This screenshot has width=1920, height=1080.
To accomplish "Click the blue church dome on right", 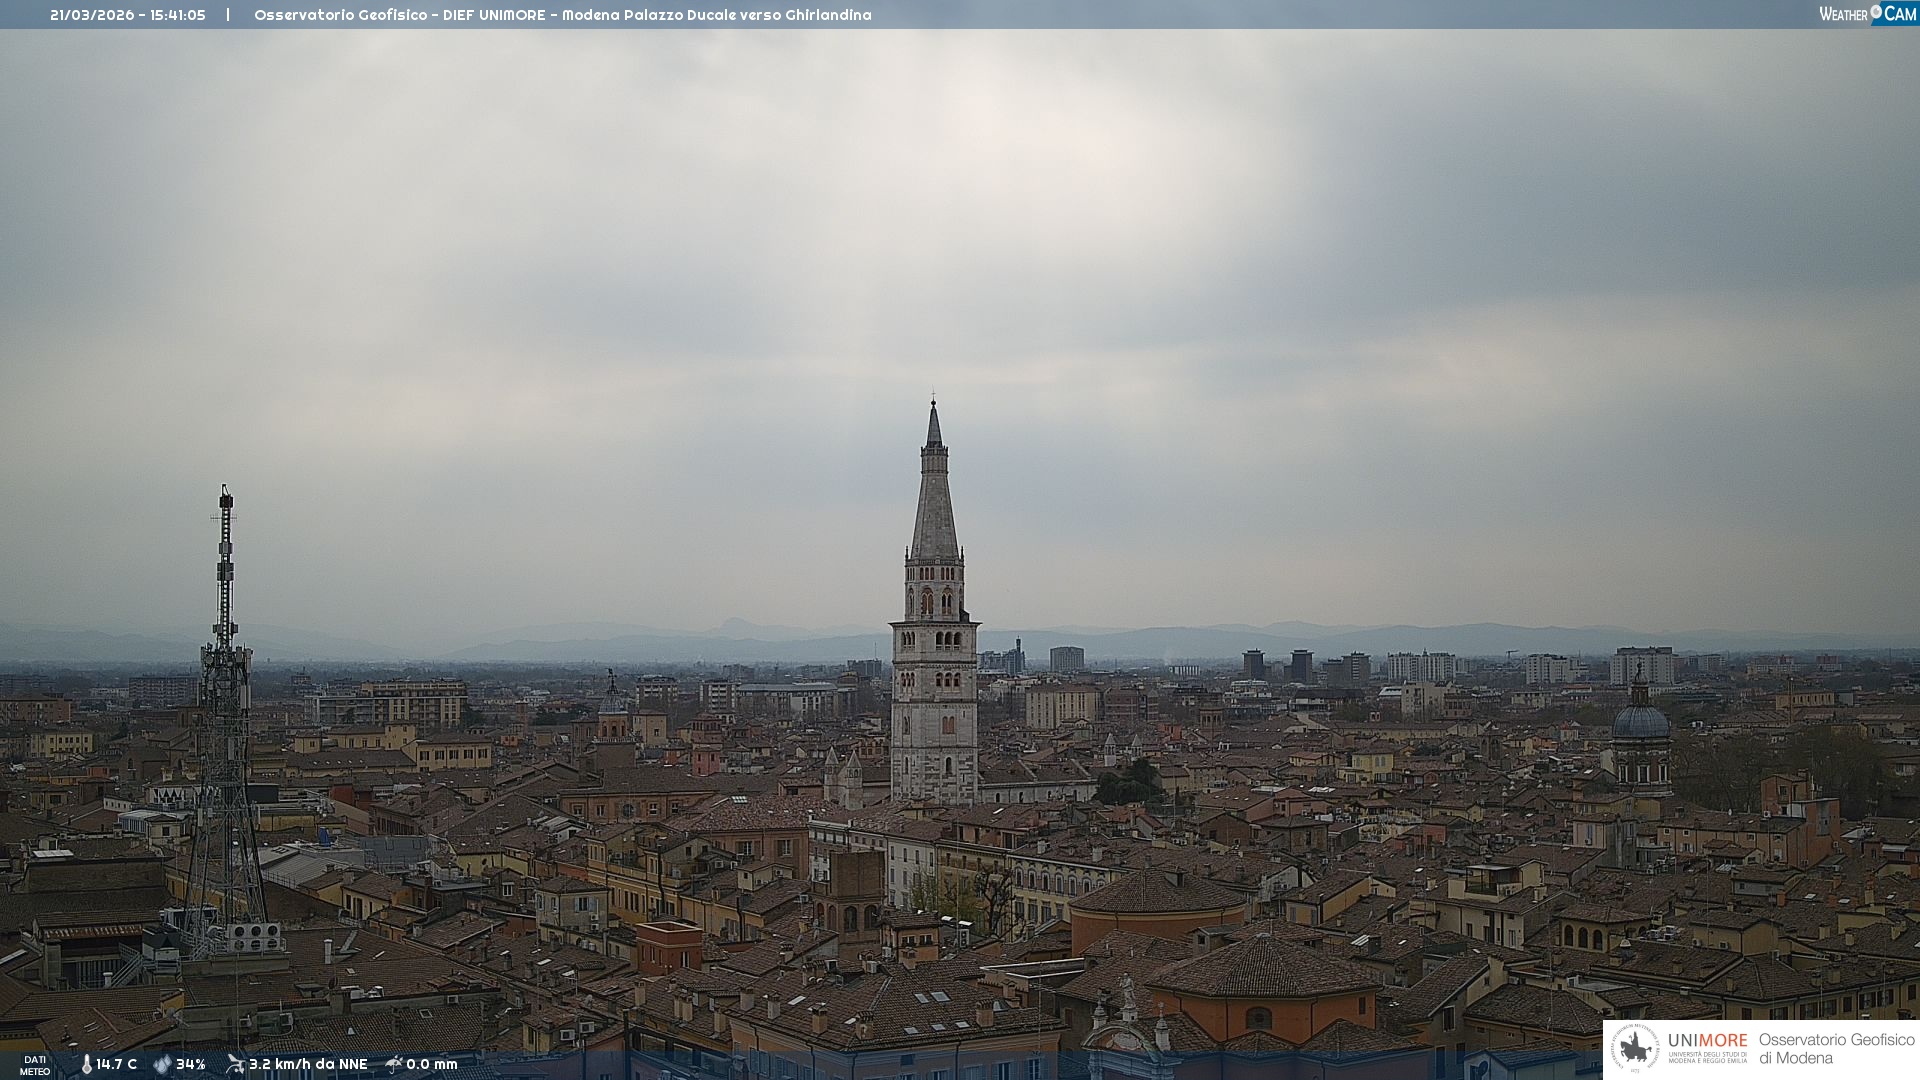I will tap(1640, 720).
